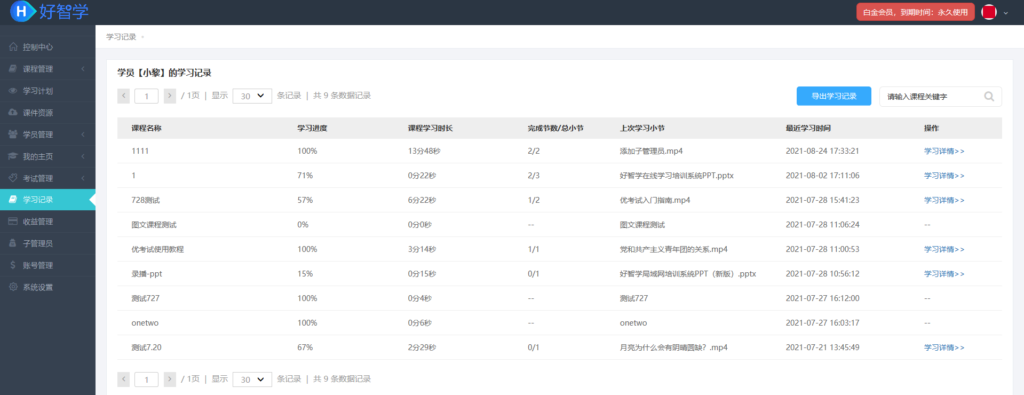Click the 课程名称 column header
The image size is (1024, 395).
(x=147, y=128)
